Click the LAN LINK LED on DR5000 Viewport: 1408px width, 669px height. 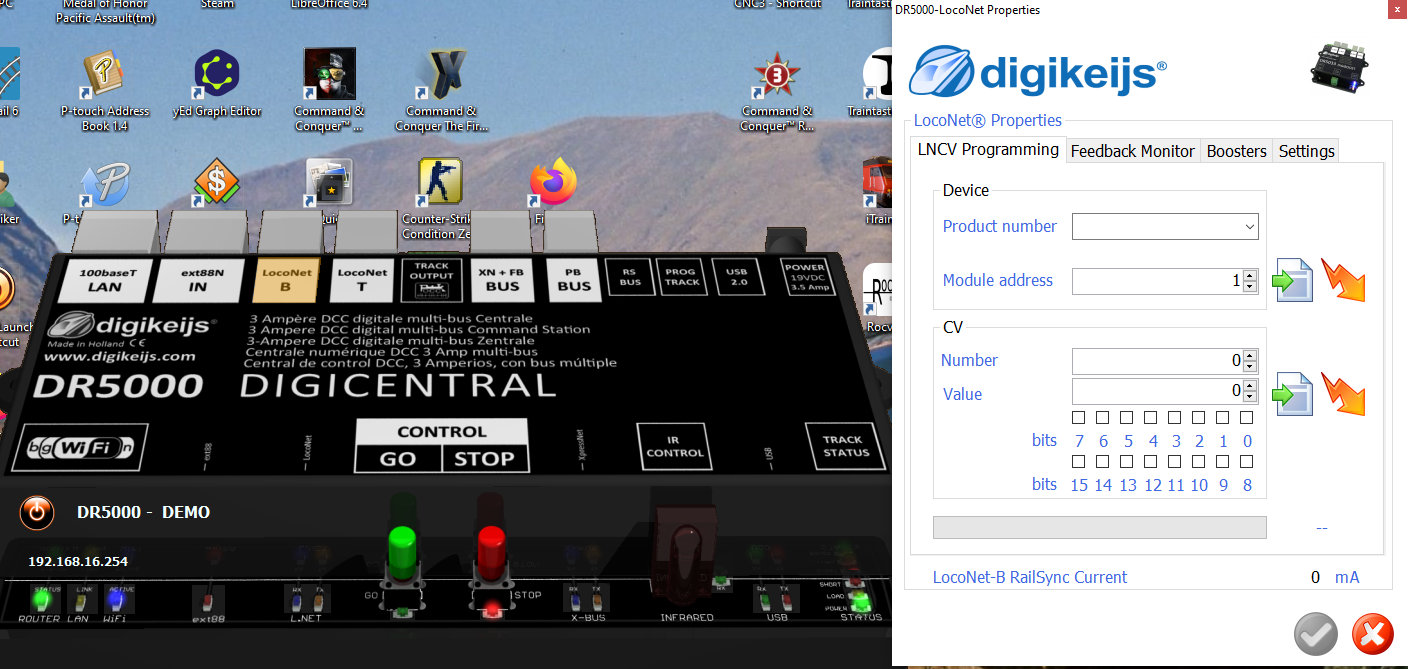tap(81, 602)
